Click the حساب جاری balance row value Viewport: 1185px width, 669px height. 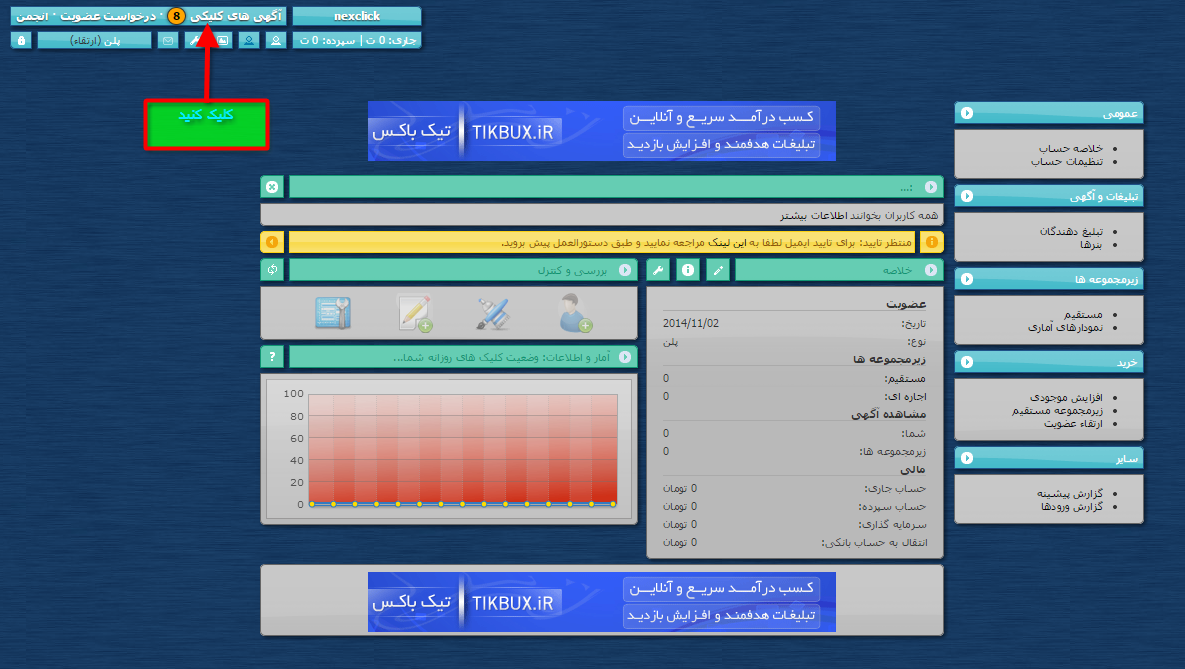point(680,488)
